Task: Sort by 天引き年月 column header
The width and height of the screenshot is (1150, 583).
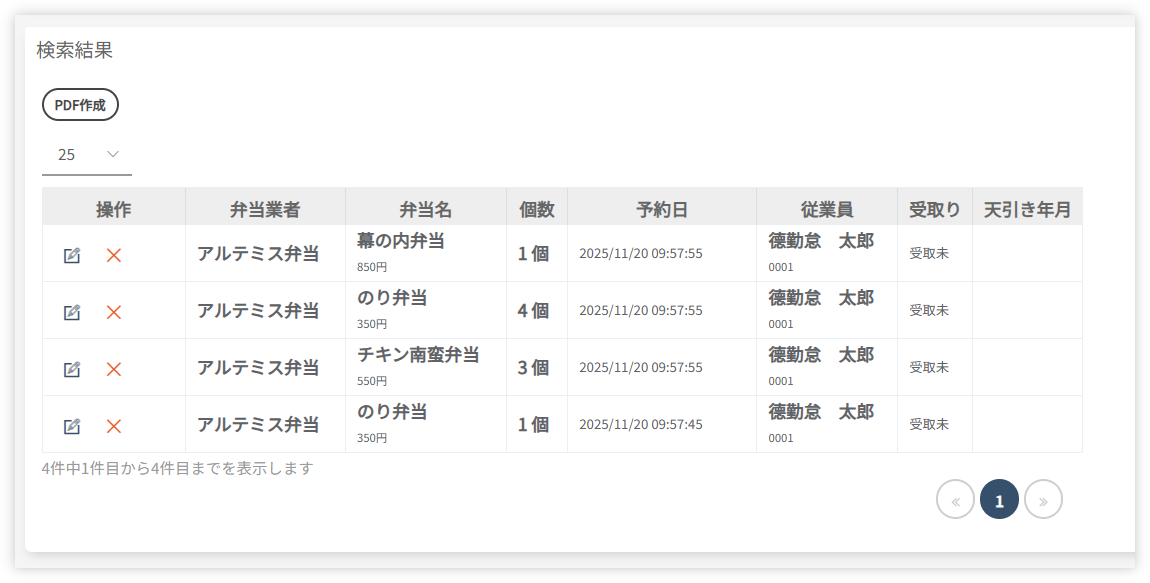Action: [x=1027, y=209]
